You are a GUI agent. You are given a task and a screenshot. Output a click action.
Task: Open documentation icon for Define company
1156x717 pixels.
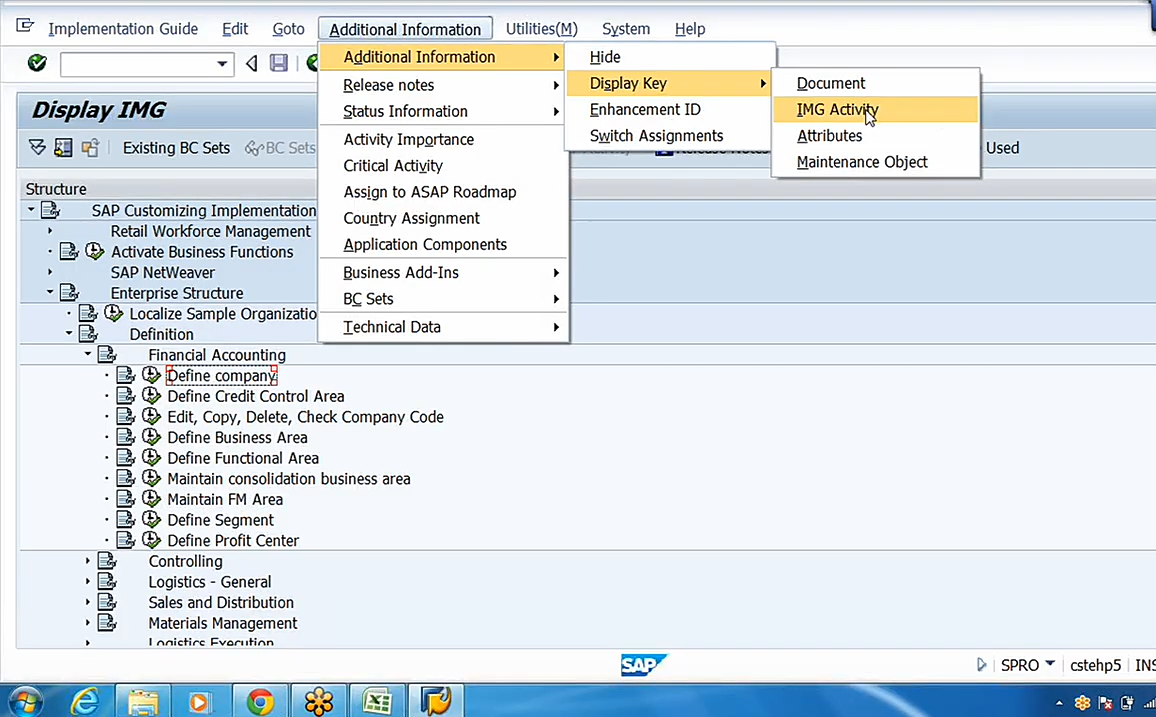click(x=126, y=375)
